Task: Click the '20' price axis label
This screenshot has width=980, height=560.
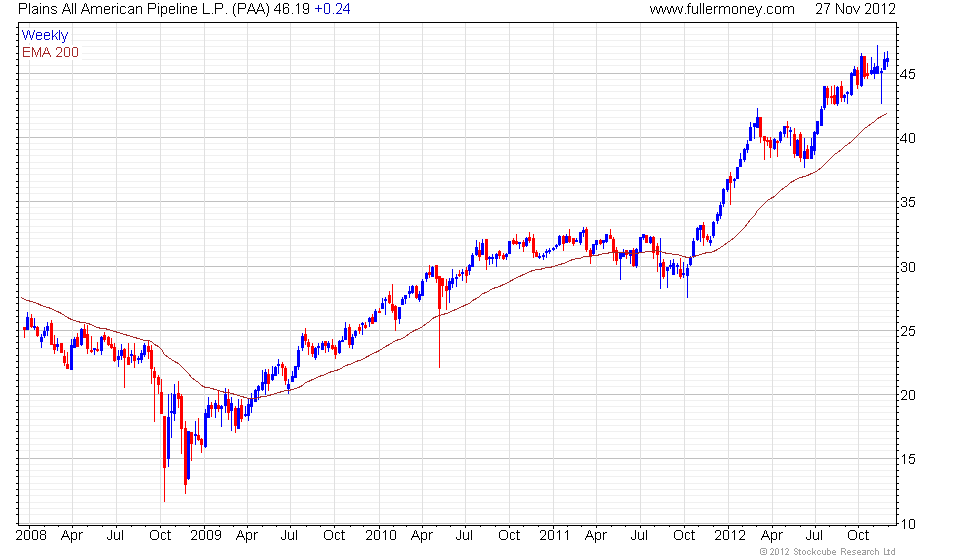Action: pyautogui.click(x=908, y=396)
